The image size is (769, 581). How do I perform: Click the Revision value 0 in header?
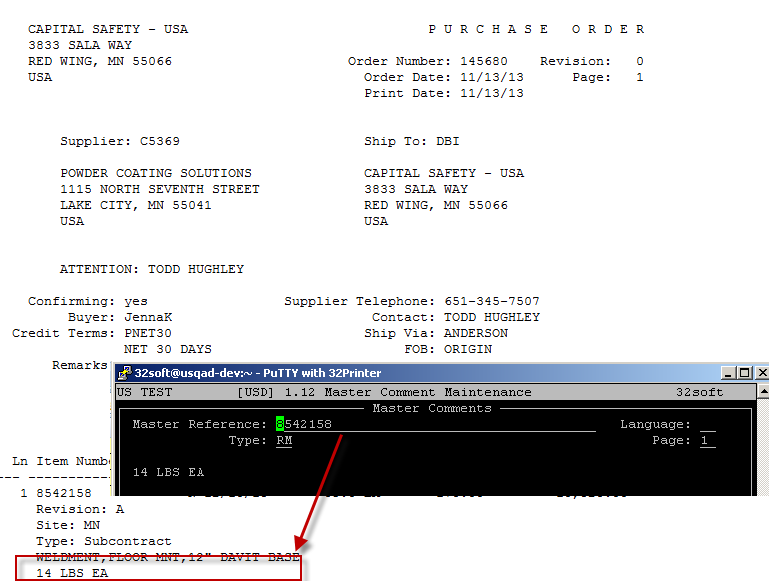pos(640,61)
